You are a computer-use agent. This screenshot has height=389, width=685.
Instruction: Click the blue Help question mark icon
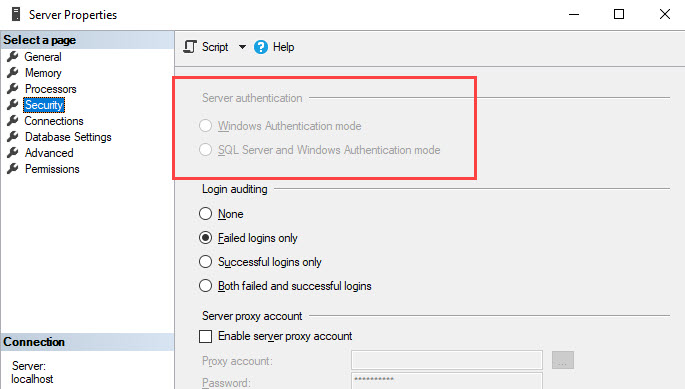pos(261,47)
